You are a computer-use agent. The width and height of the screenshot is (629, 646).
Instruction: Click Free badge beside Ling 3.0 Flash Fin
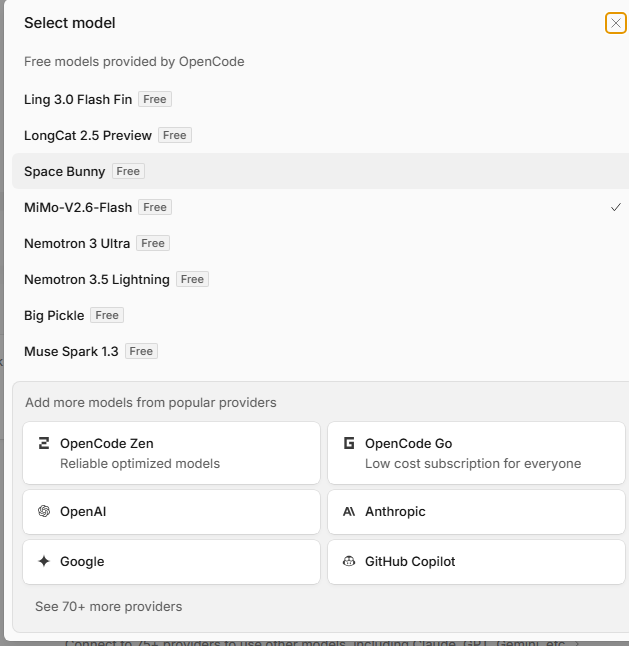155,99
